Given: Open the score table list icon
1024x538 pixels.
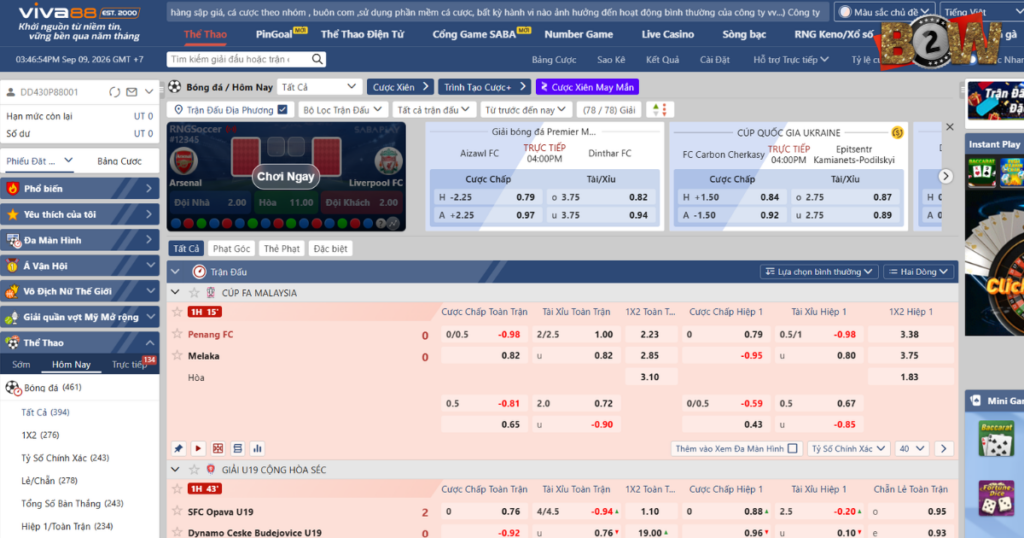Looking at the screenshot, I should click(238, 449).
